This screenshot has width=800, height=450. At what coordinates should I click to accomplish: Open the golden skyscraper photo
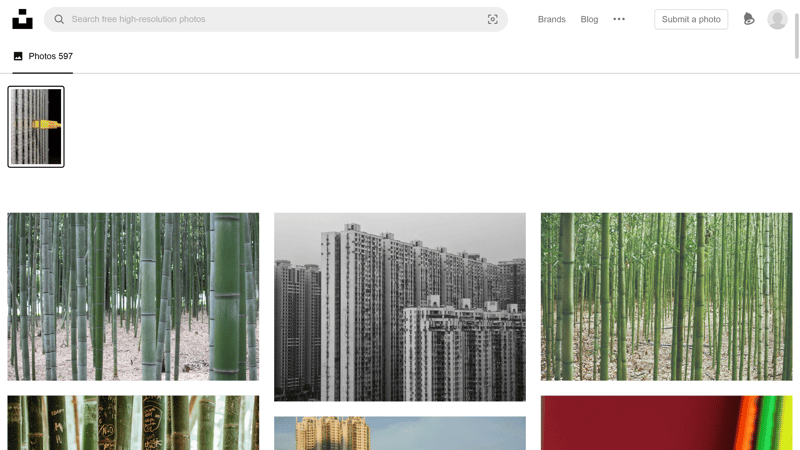399,433
